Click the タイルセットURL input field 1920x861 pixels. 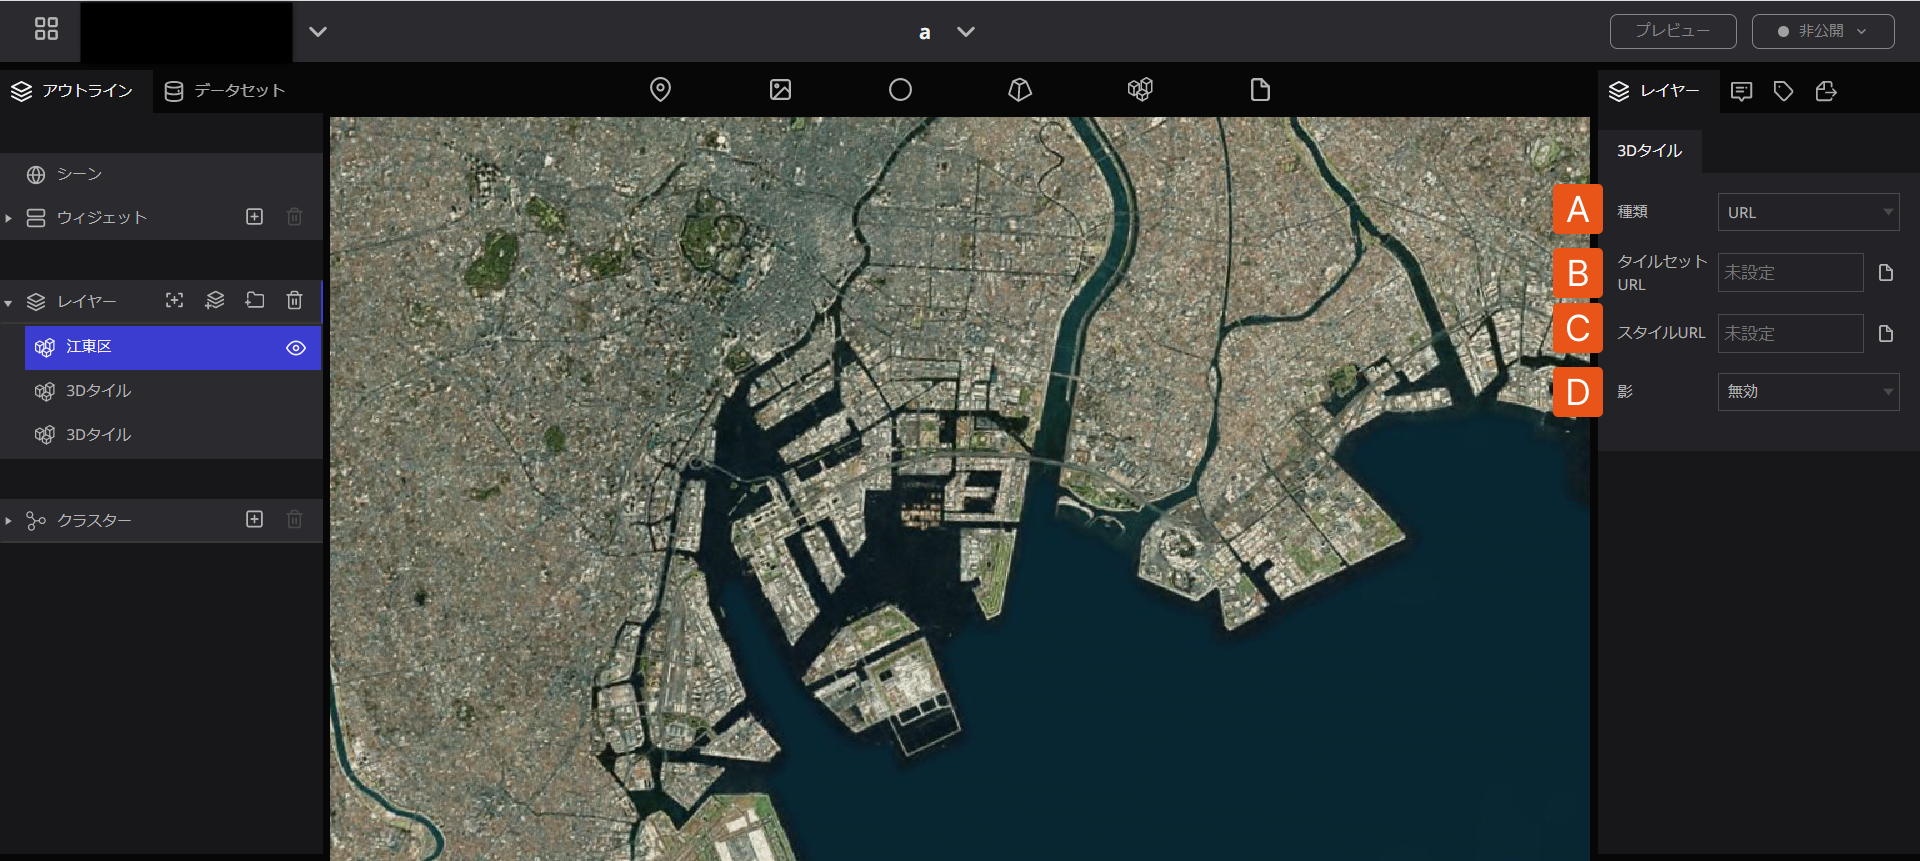pyautogui.click(x=1790, y=272)
